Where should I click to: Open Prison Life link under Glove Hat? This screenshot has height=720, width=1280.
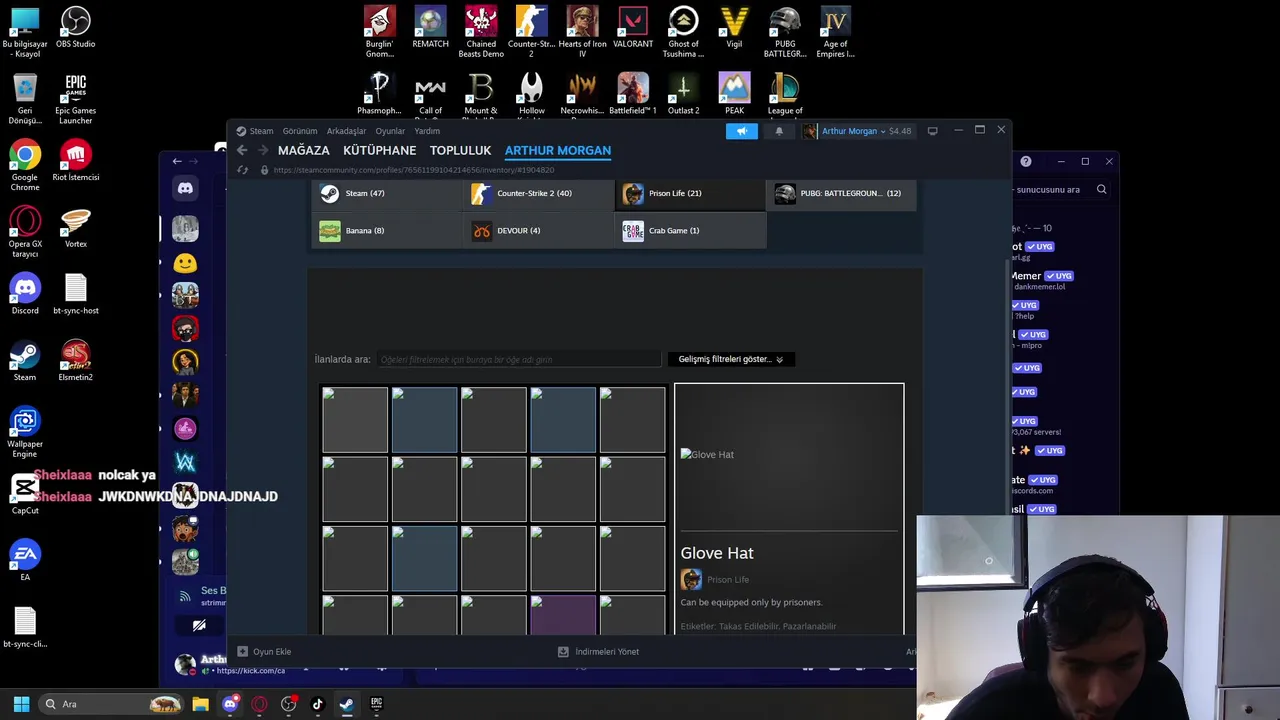pos(728,580)
